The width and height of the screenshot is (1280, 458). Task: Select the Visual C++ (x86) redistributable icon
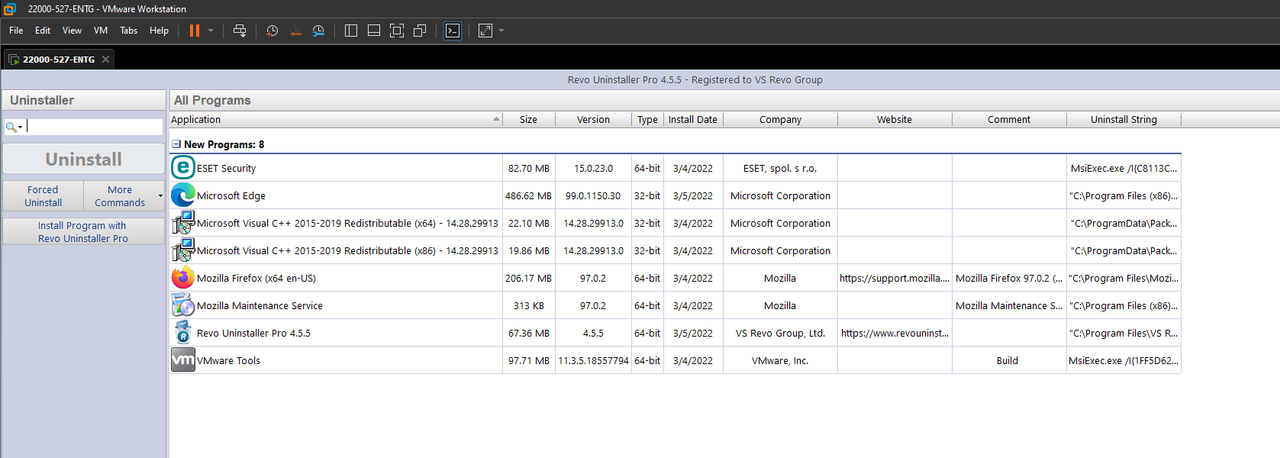click(183, 250)
